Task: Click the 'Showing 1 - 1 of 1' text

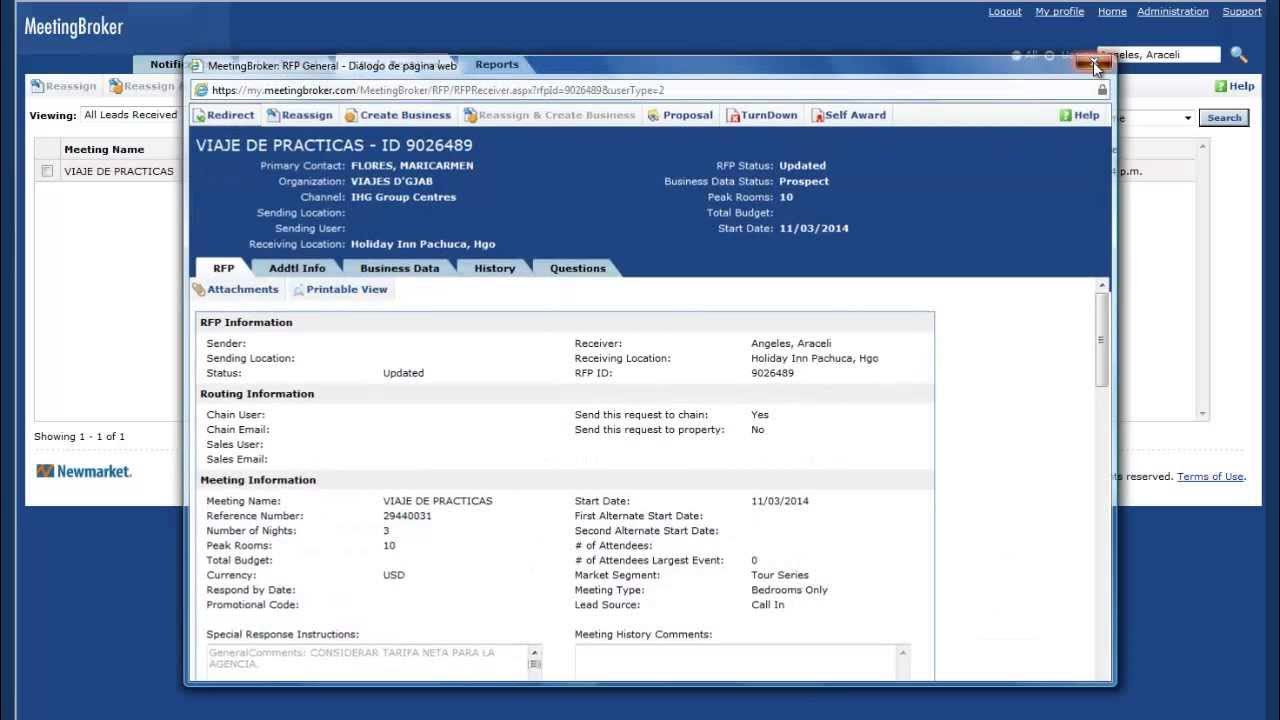Action: [80, 437]
